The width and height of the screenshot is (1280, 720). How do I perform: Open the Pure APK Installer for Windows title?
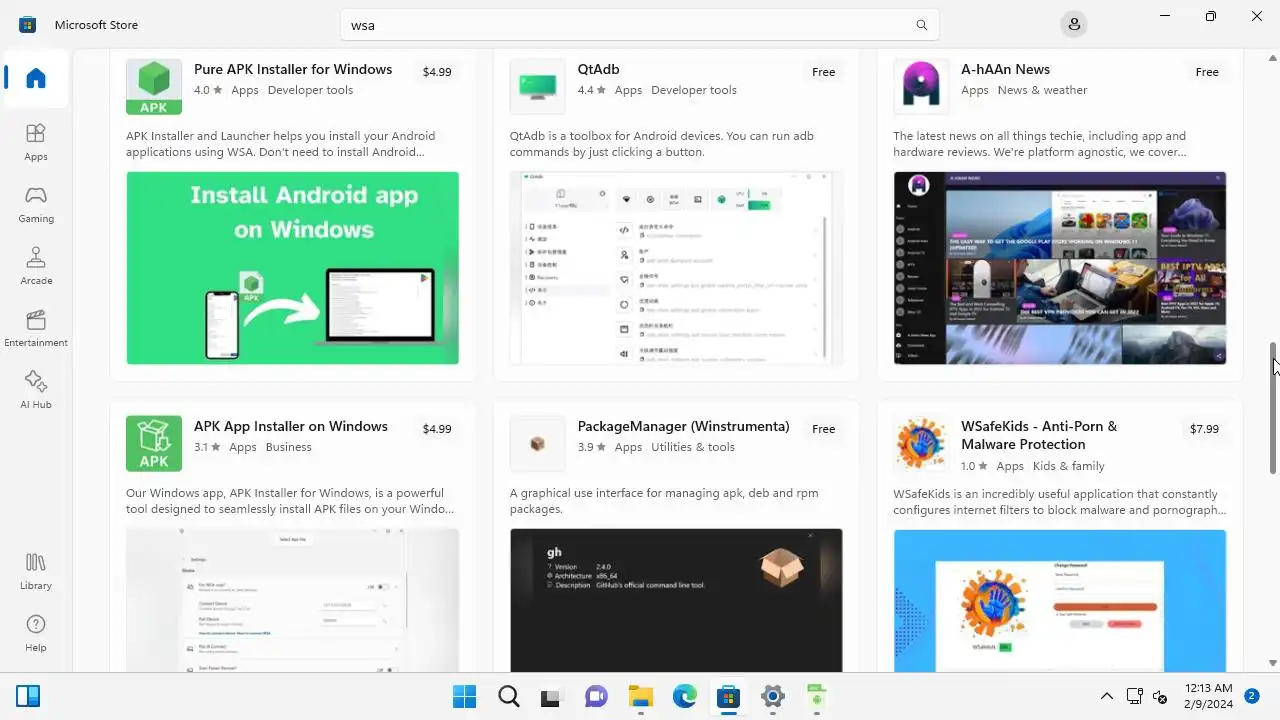point(293,69)
